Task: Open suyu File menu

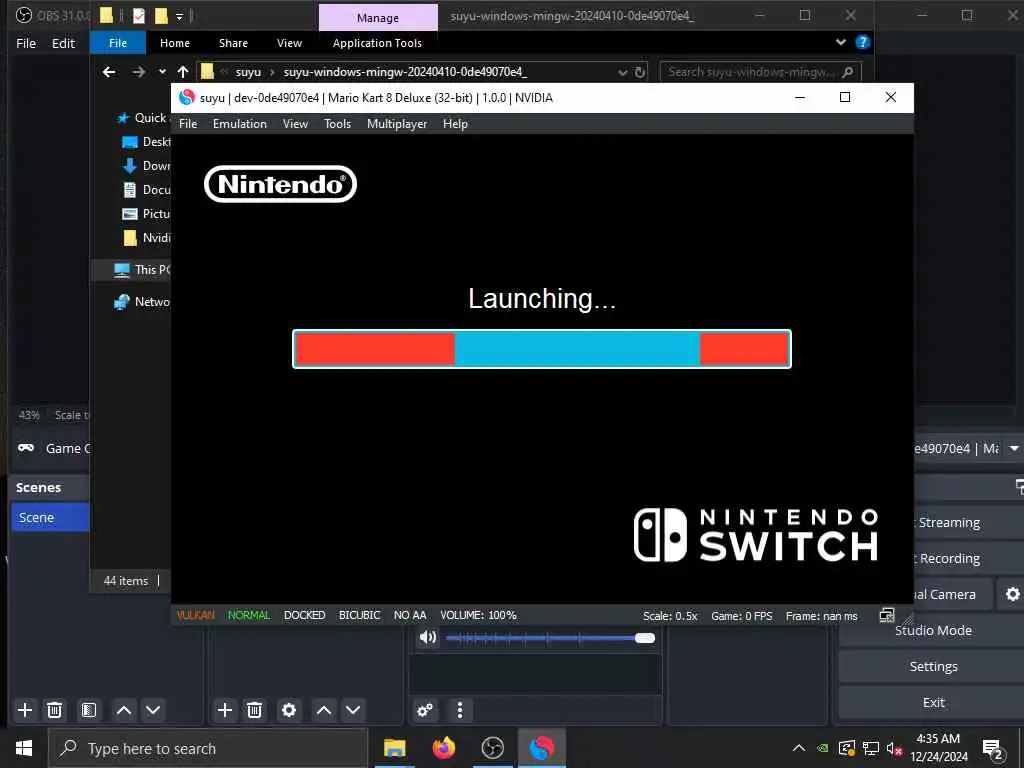Action: (188, 124)
